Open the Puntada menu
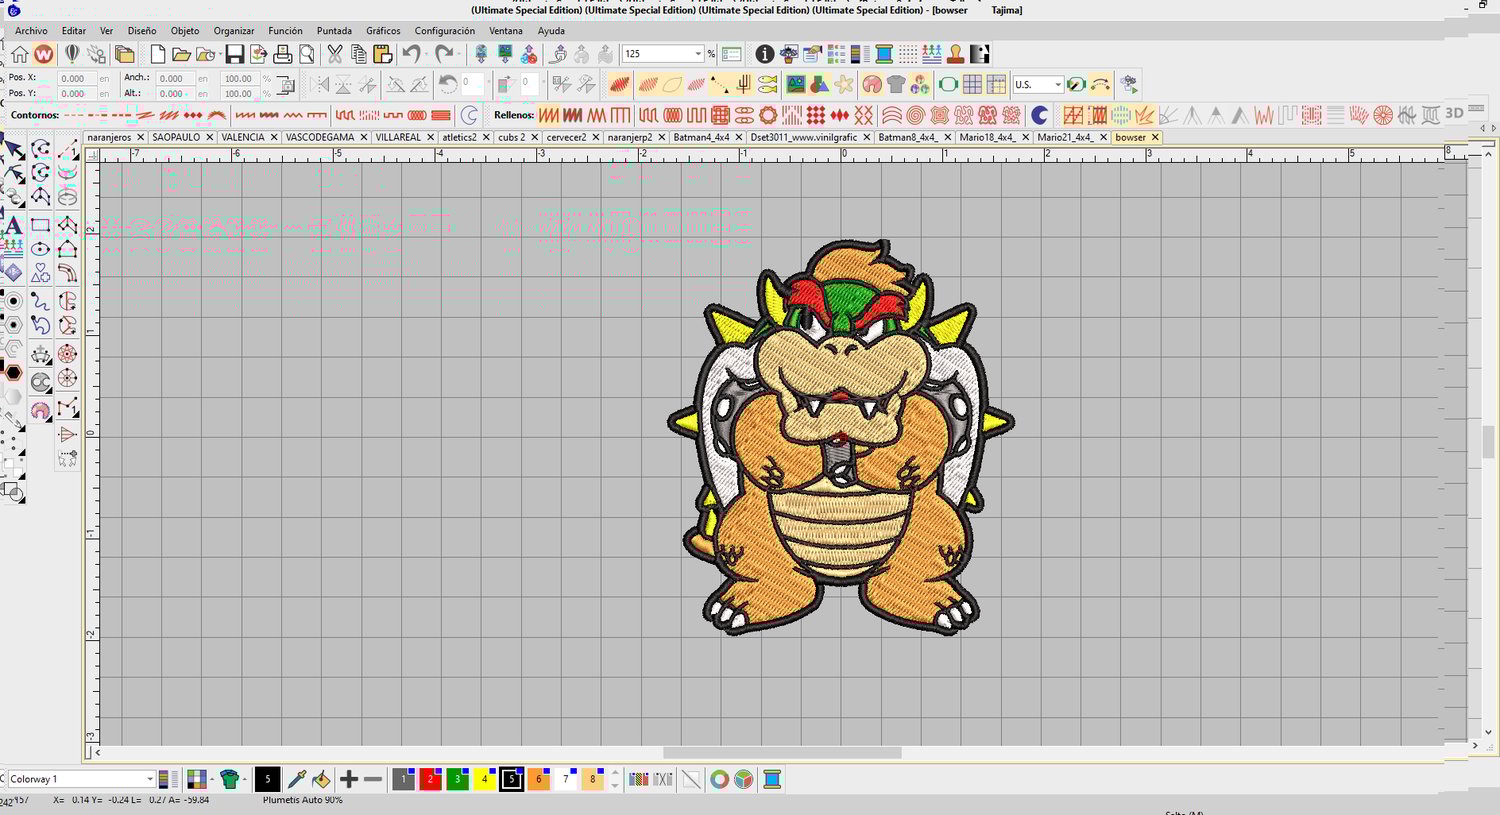Image resolution: width=1500 pixels, height=815 pixels. point(334,31)
